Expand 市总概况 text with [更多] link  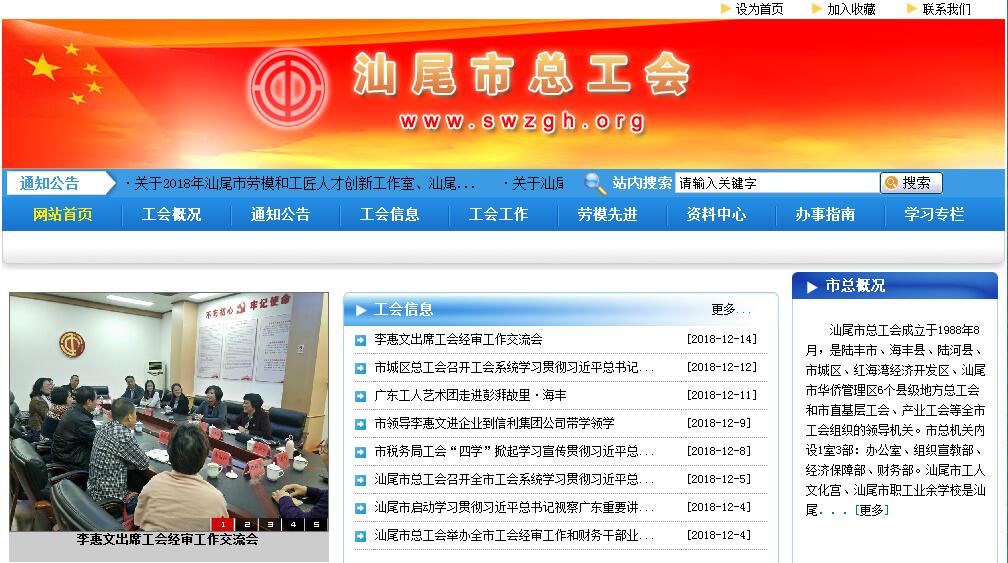click(871, 510)
